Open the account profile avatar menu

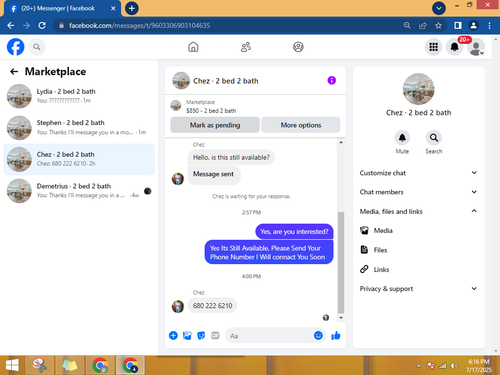pyautogui.click(x=476, y=48)
